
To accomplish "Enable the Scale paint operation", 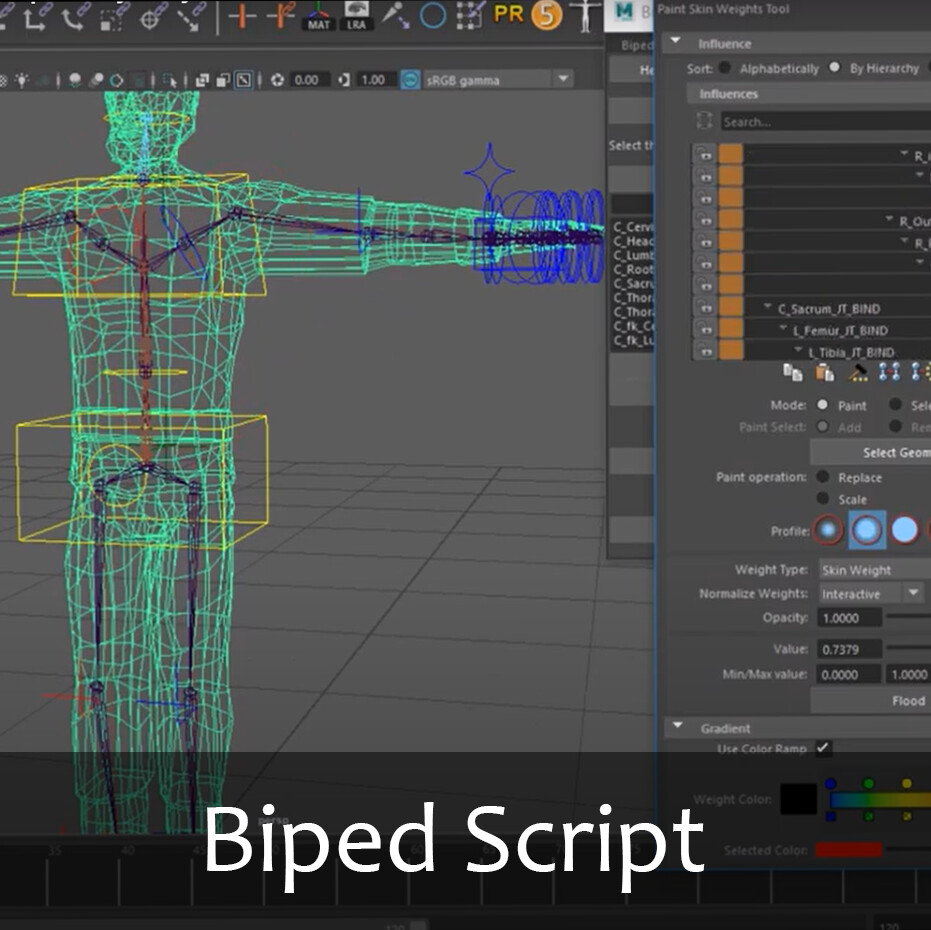I will (x=823, y=498).
